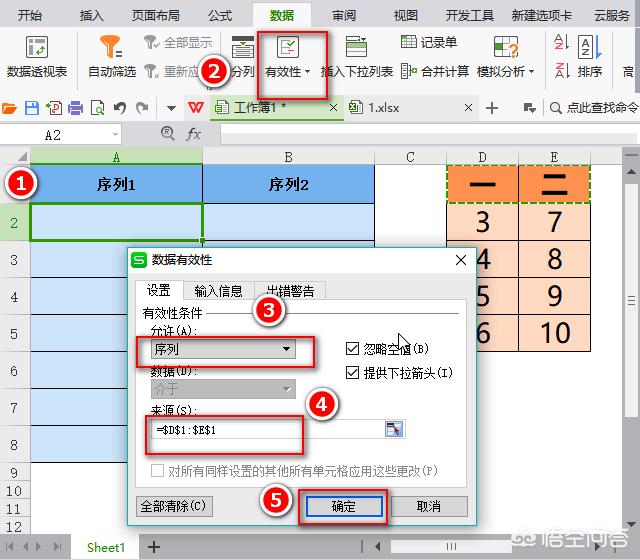Click the formula bar input area

429,134
